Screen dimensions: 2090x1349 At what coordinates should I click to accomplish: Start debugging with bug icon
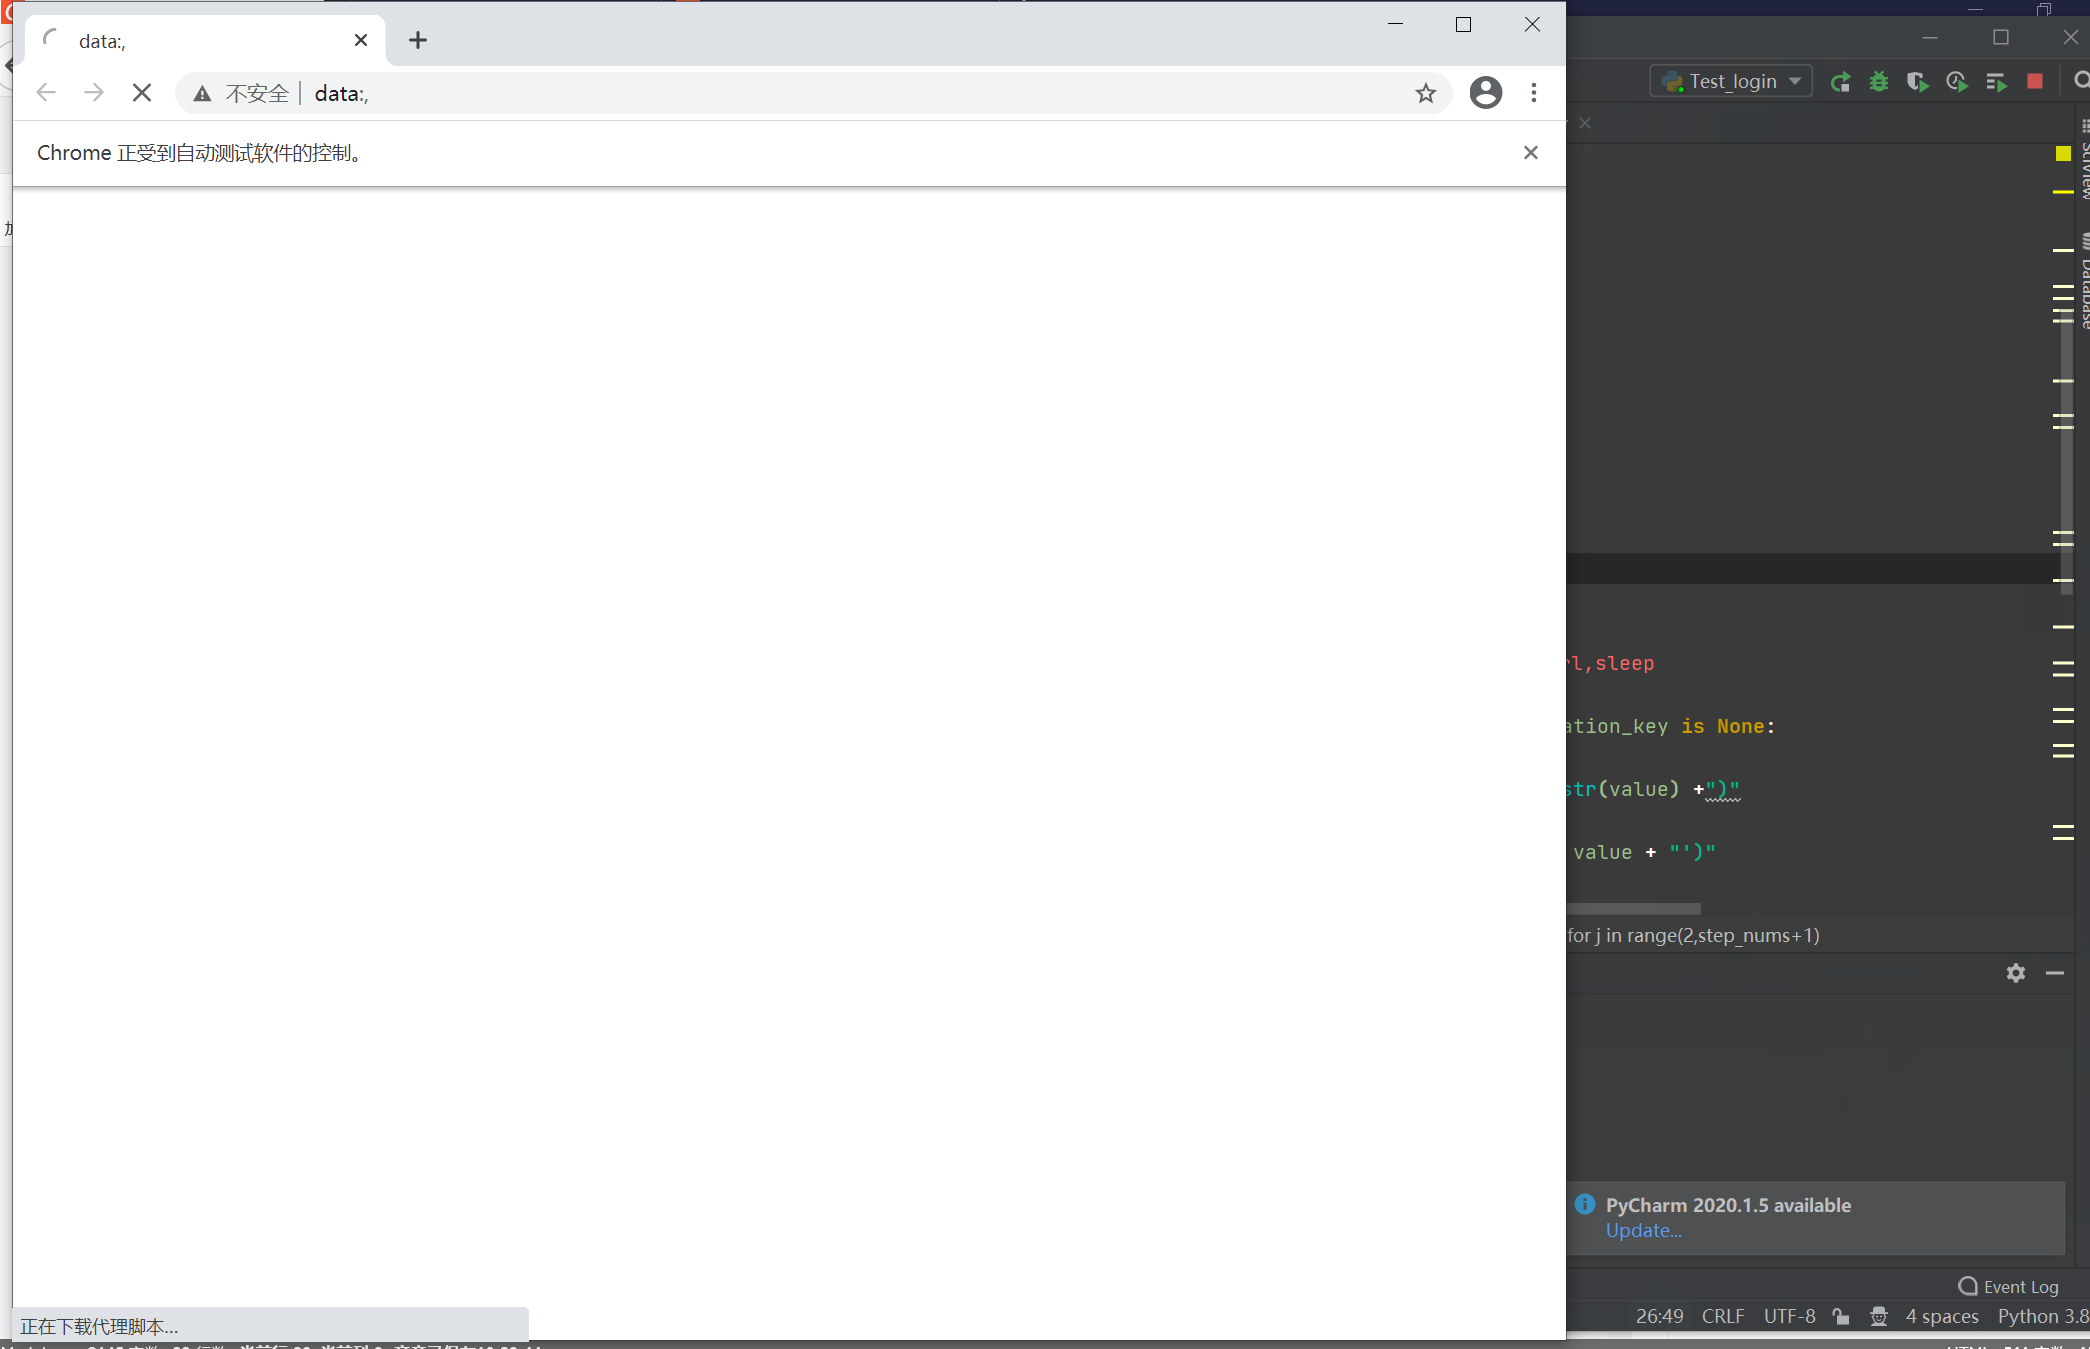[1879, 82]
